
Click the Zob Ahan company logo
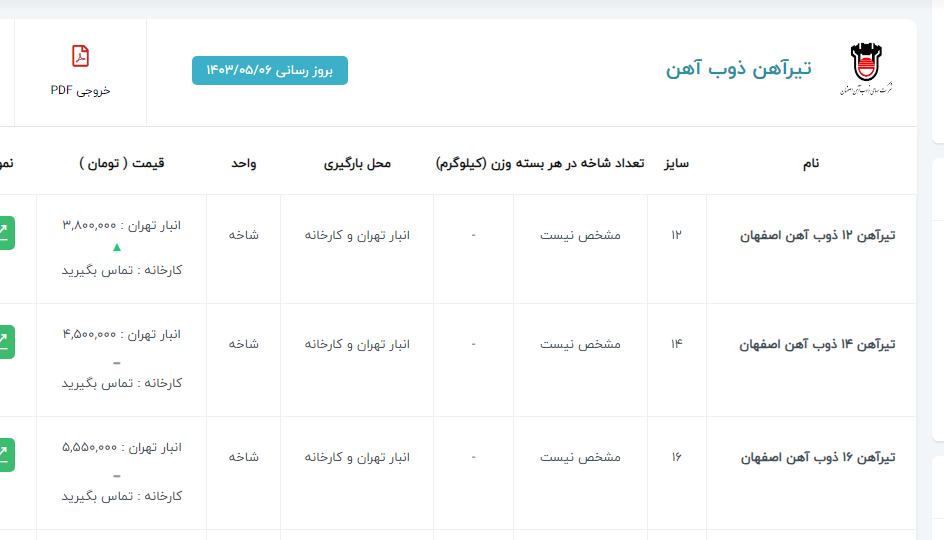point(866,69)
